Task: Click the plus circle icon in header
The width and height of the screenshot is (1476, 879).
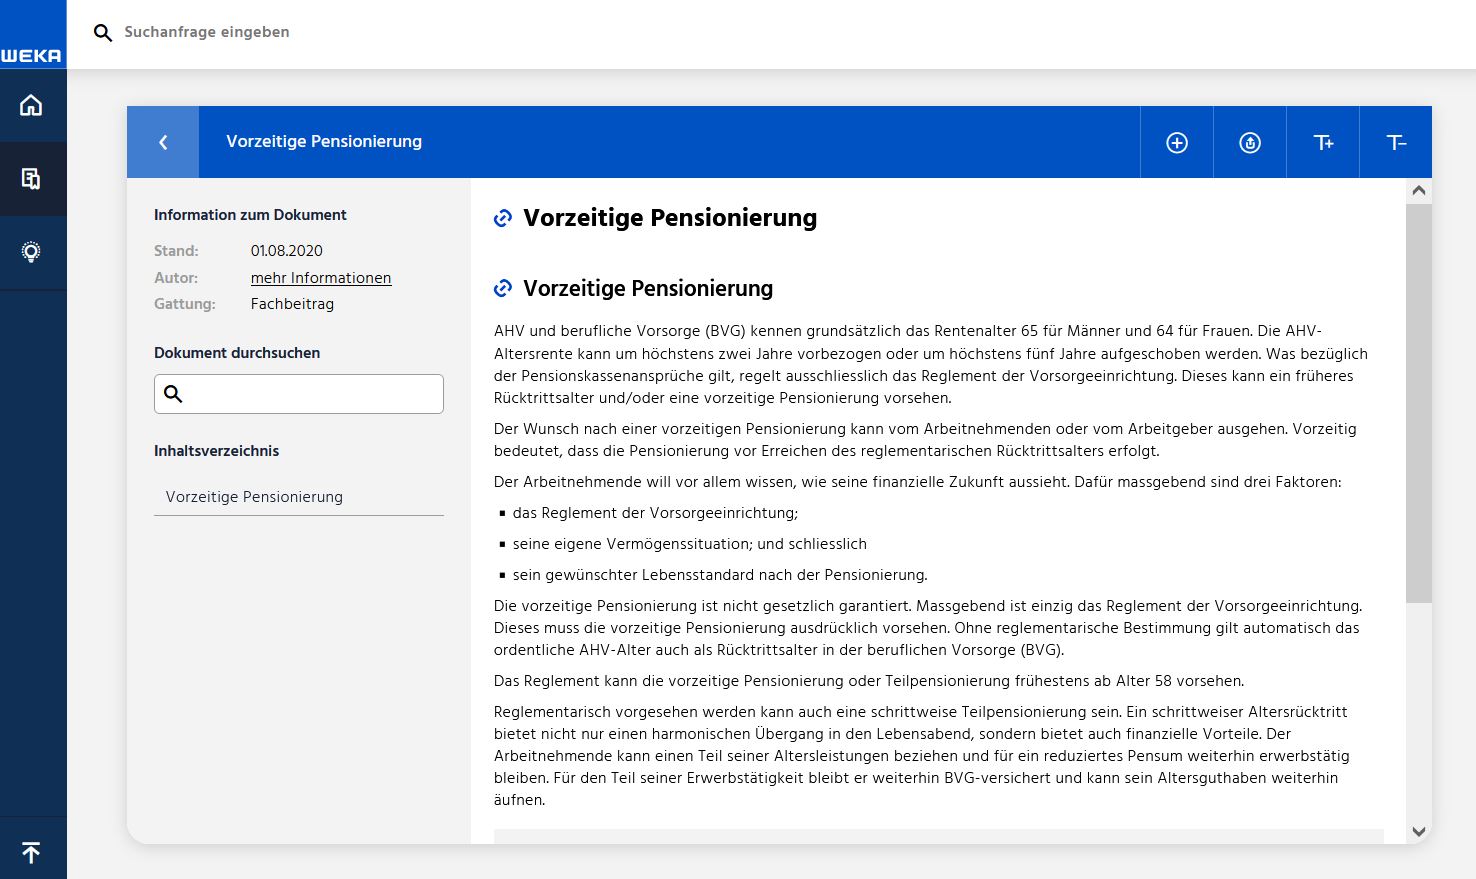Action: click(x=1177, y=143)
